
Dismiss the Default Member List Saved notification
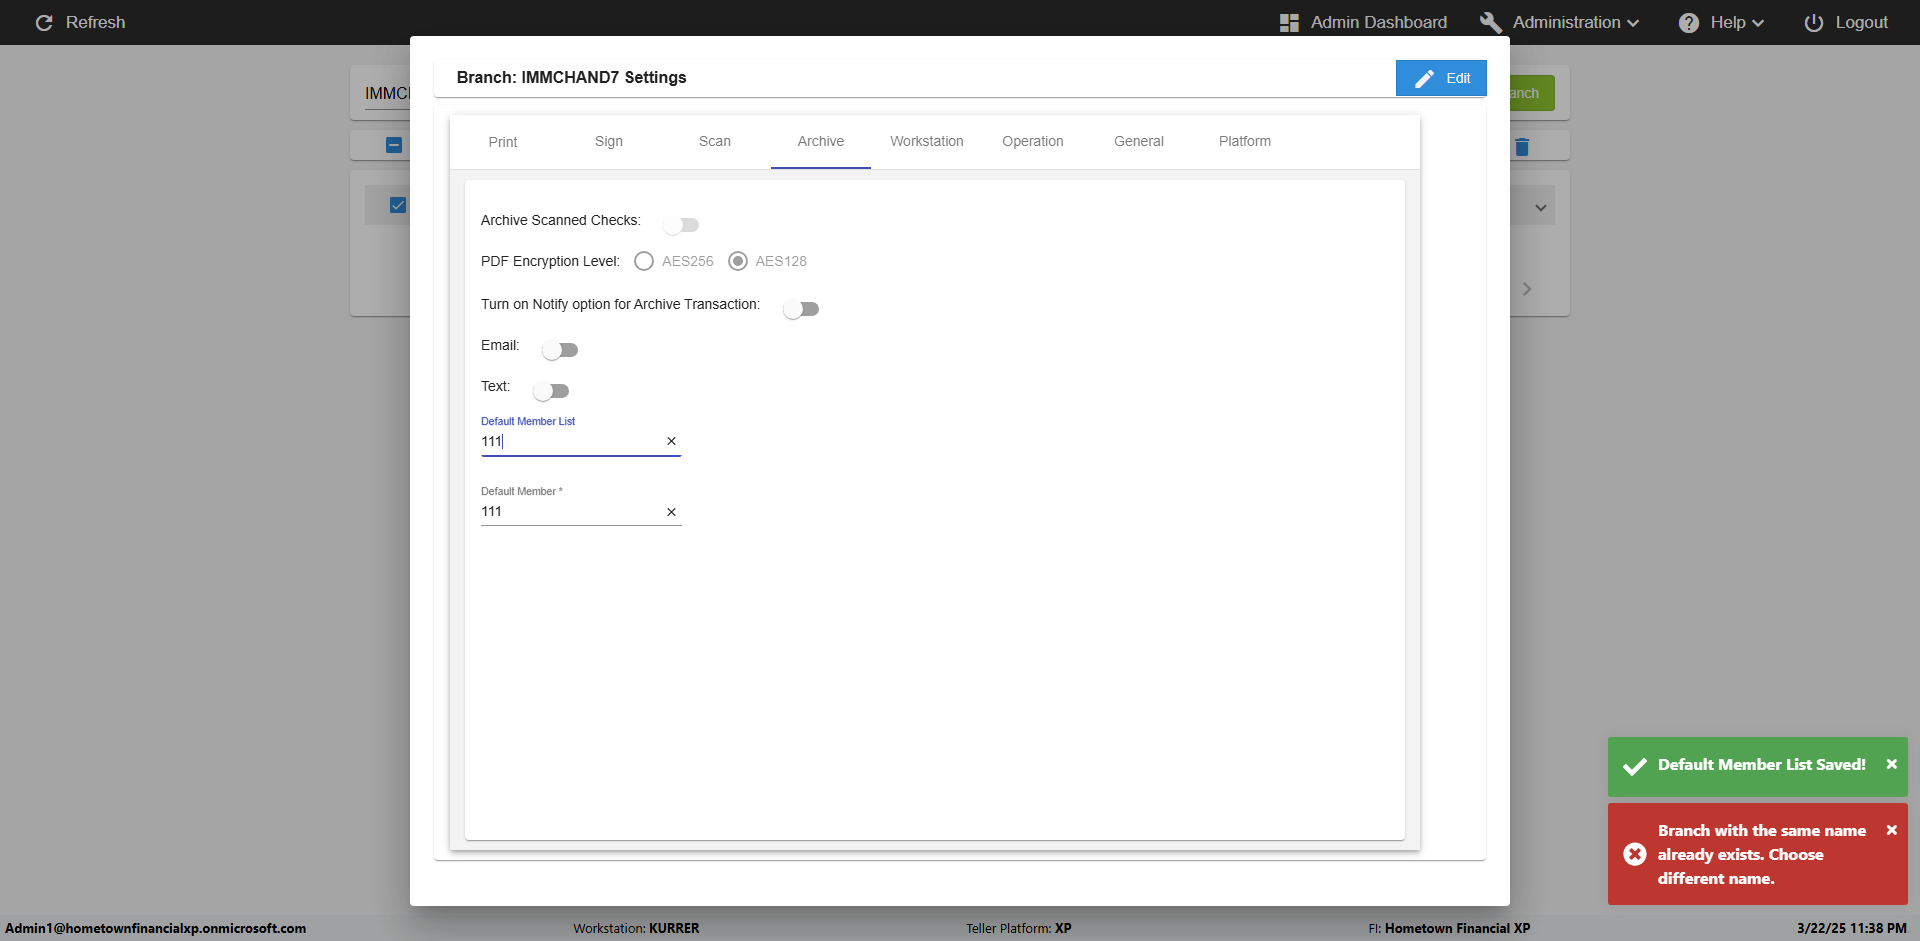pyautogui.click(x=1891, y=764)
